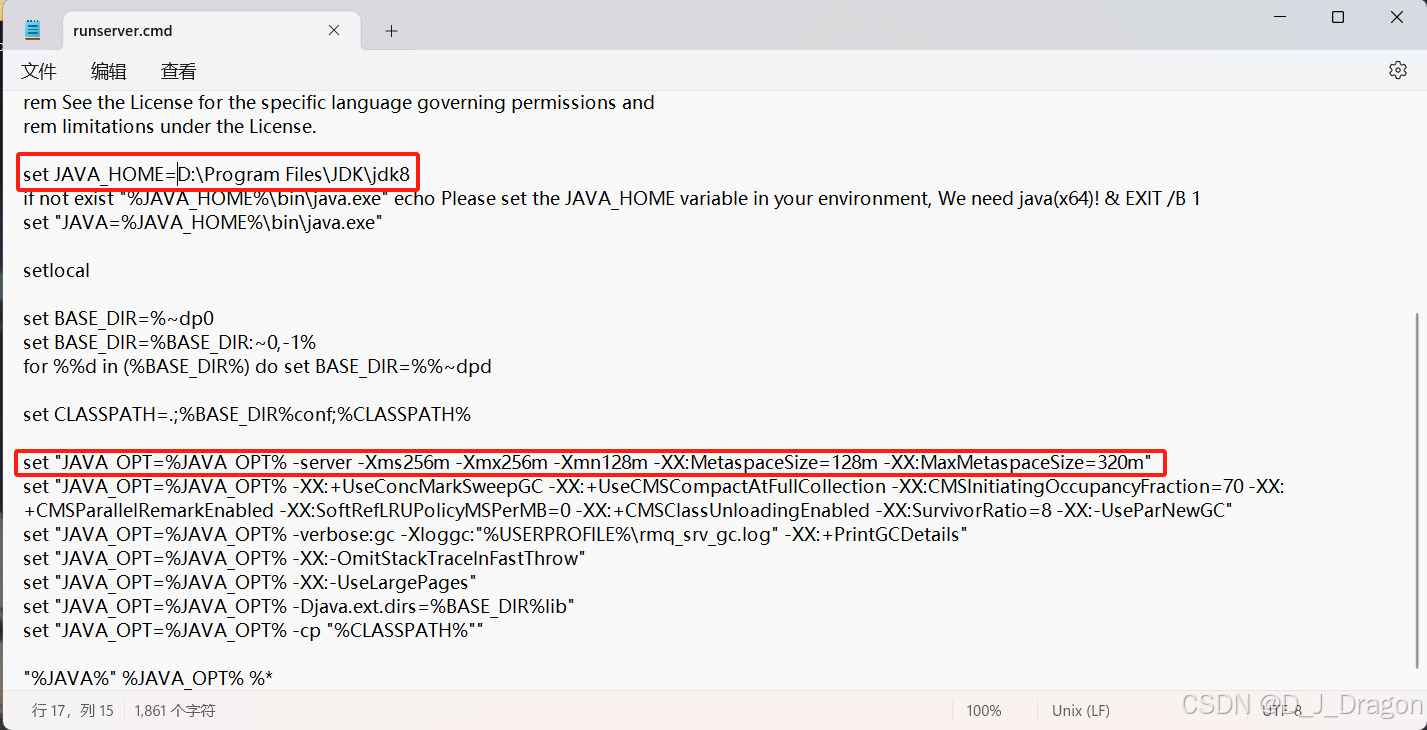
Task: Click the line "set BASE_DIR=%~dp0"
Action: pos(119,319)
